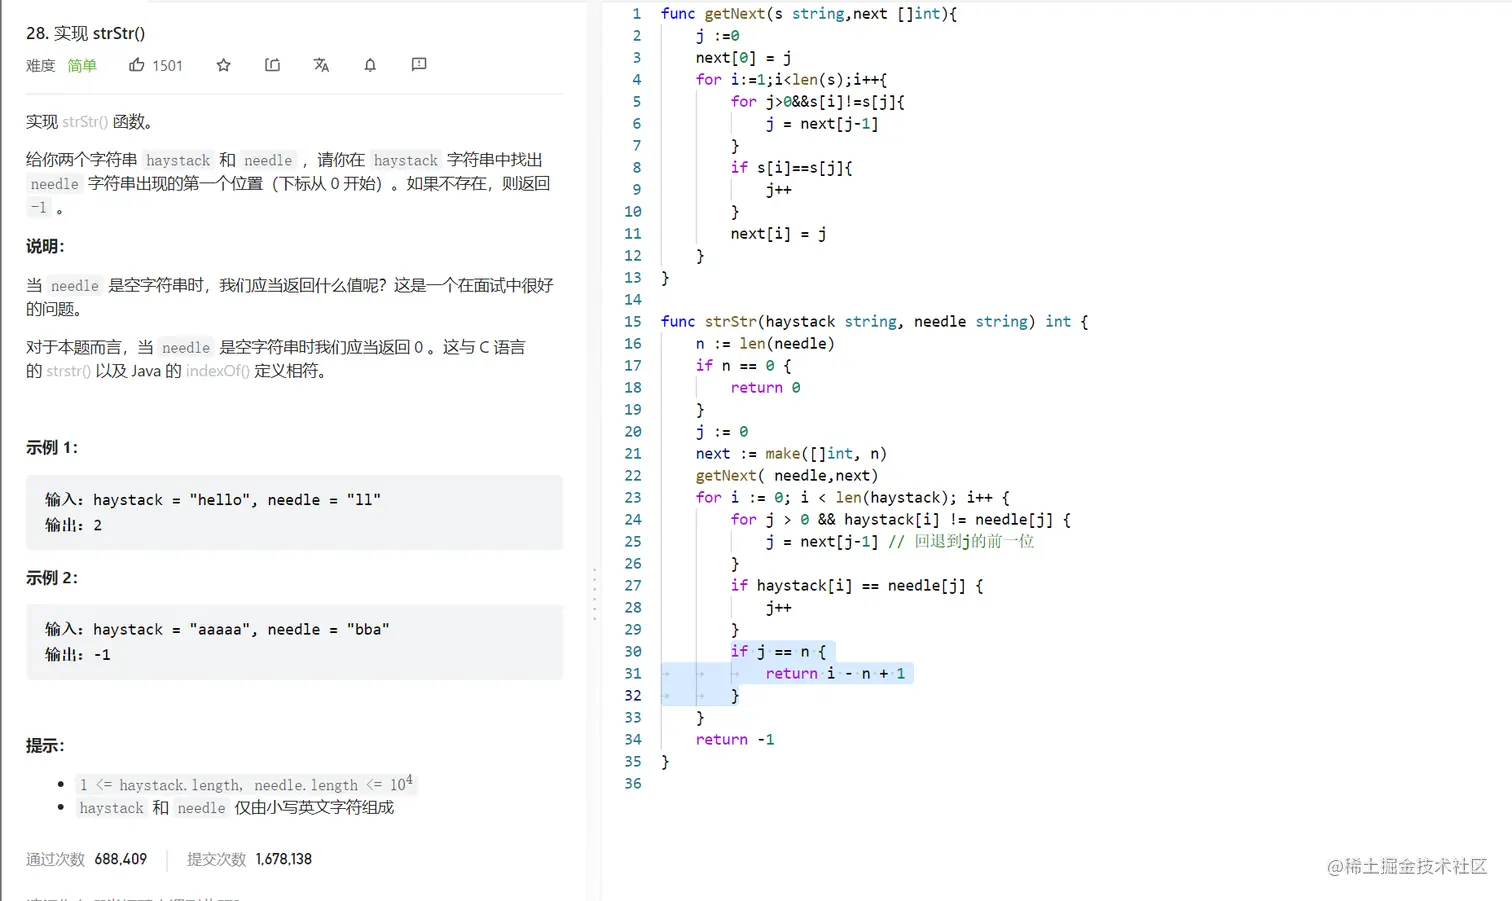Favorite the problem with the star icon

(224, 65)
